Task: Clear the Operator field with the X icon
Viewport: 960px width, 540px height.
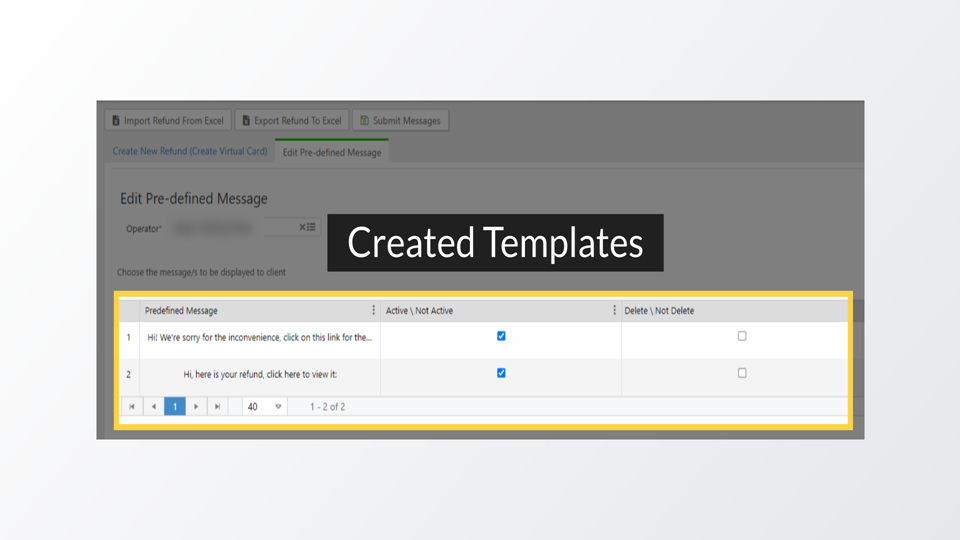Action: pos(302,227)
